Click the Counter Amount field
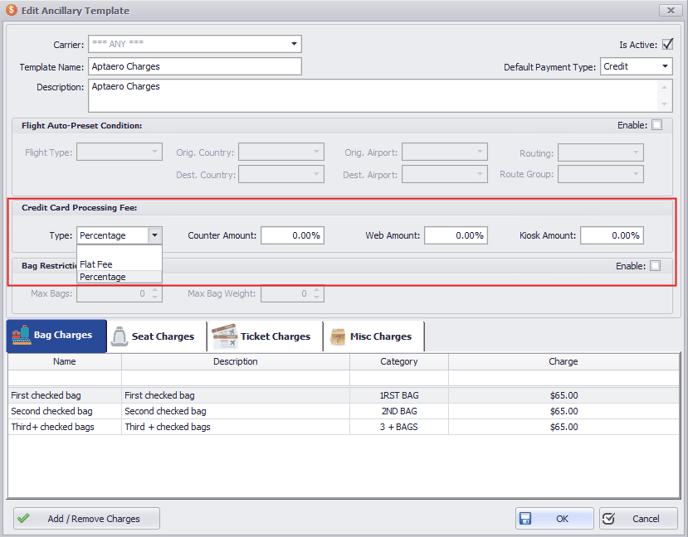This screenshot has height=537, width=688. 293,236
